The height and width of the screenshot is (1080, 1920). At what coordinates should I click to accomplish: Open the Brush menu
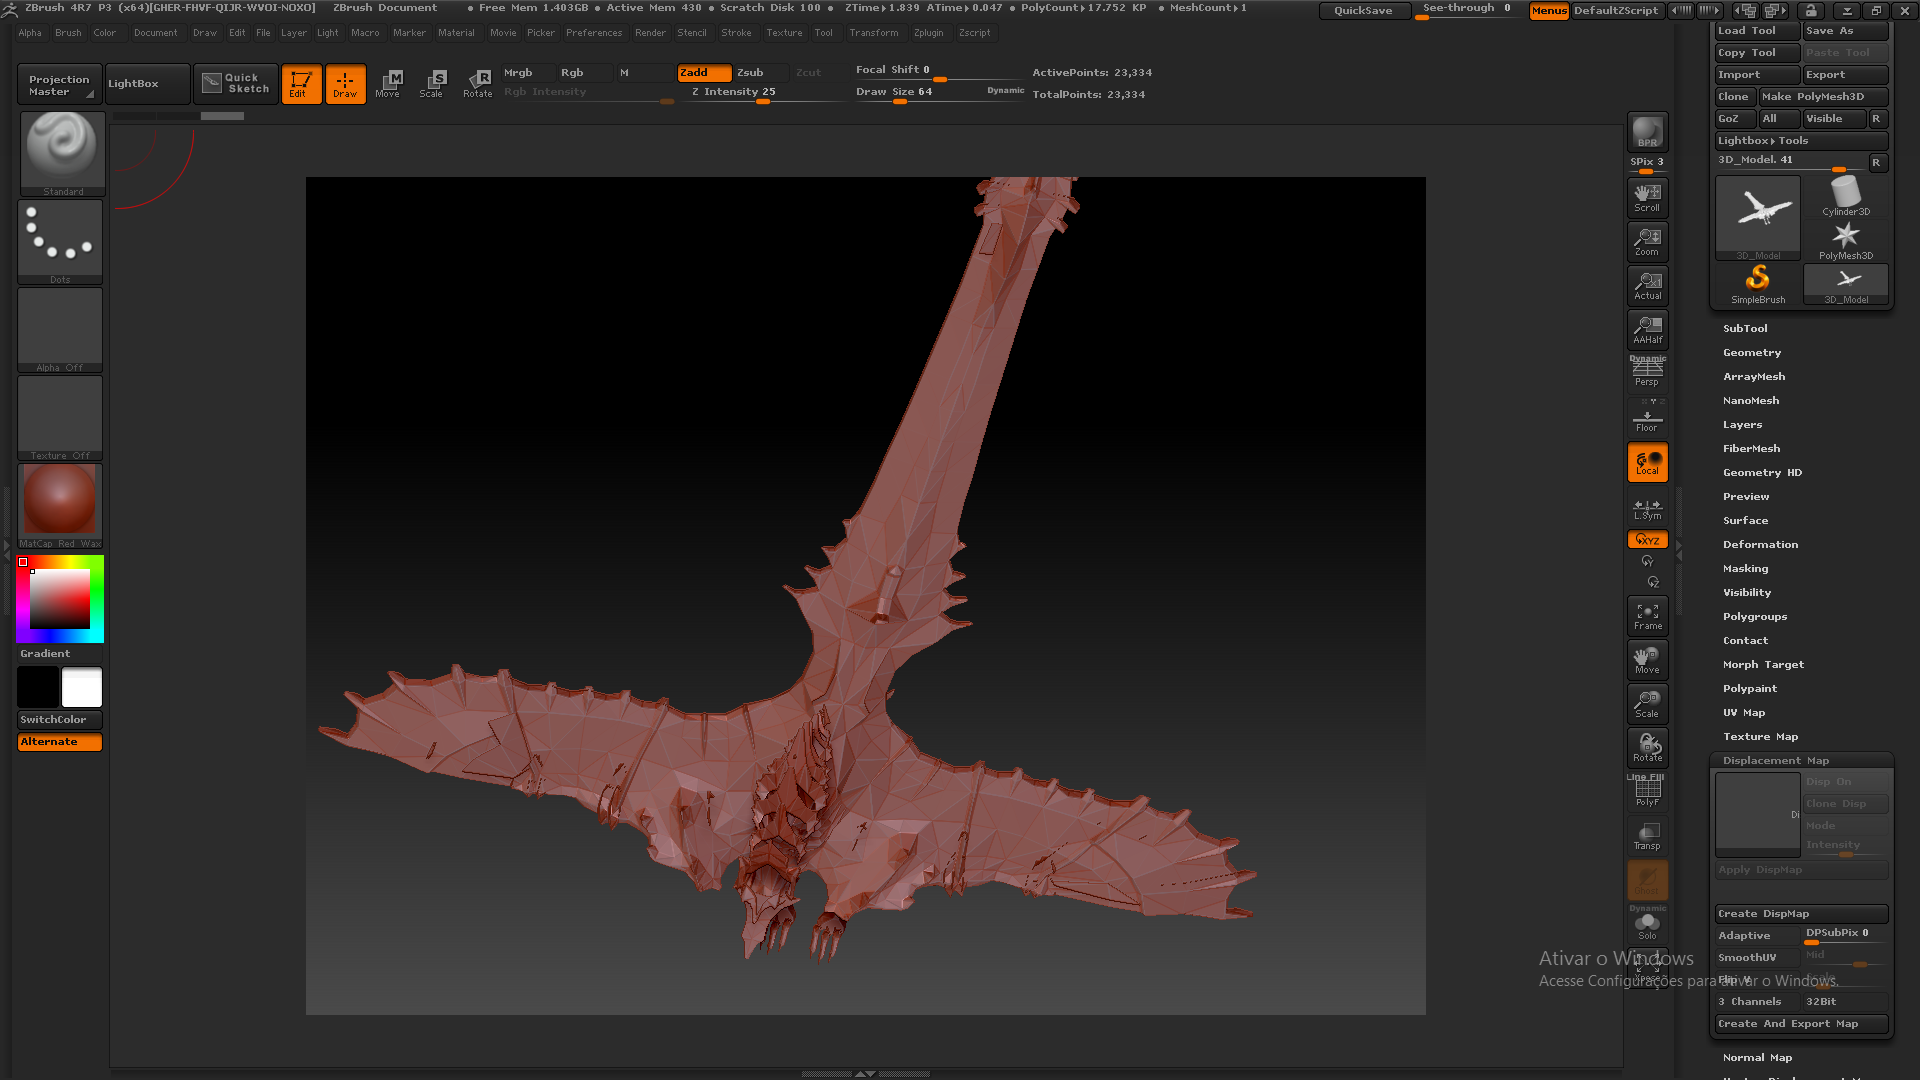(68, 33)
